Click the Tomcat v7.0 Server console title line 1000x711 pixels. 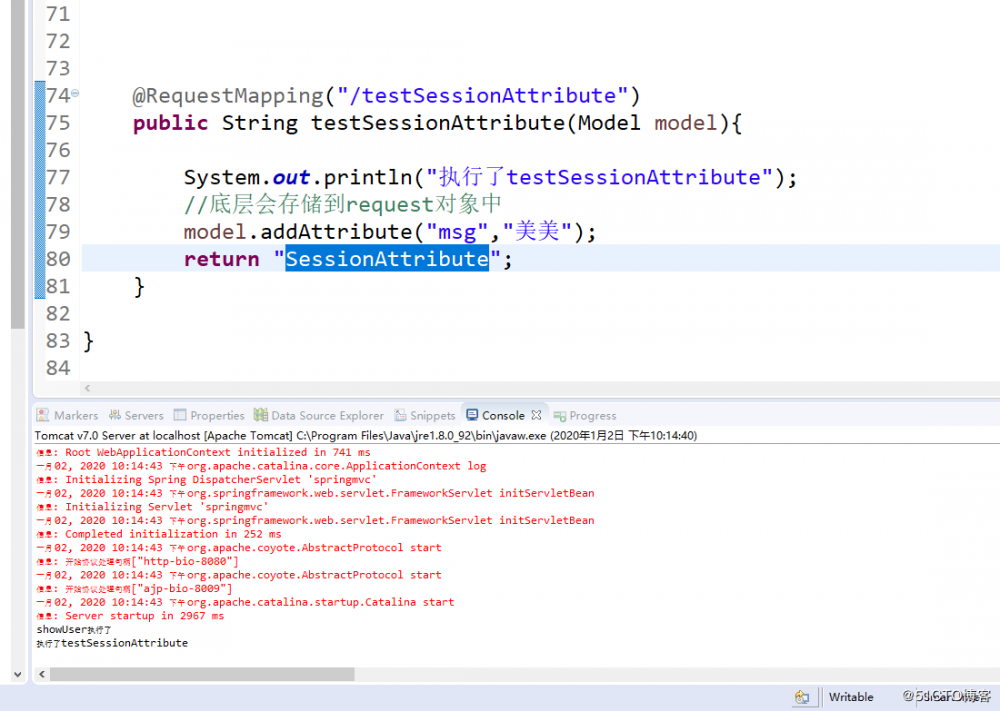(365, 436)
